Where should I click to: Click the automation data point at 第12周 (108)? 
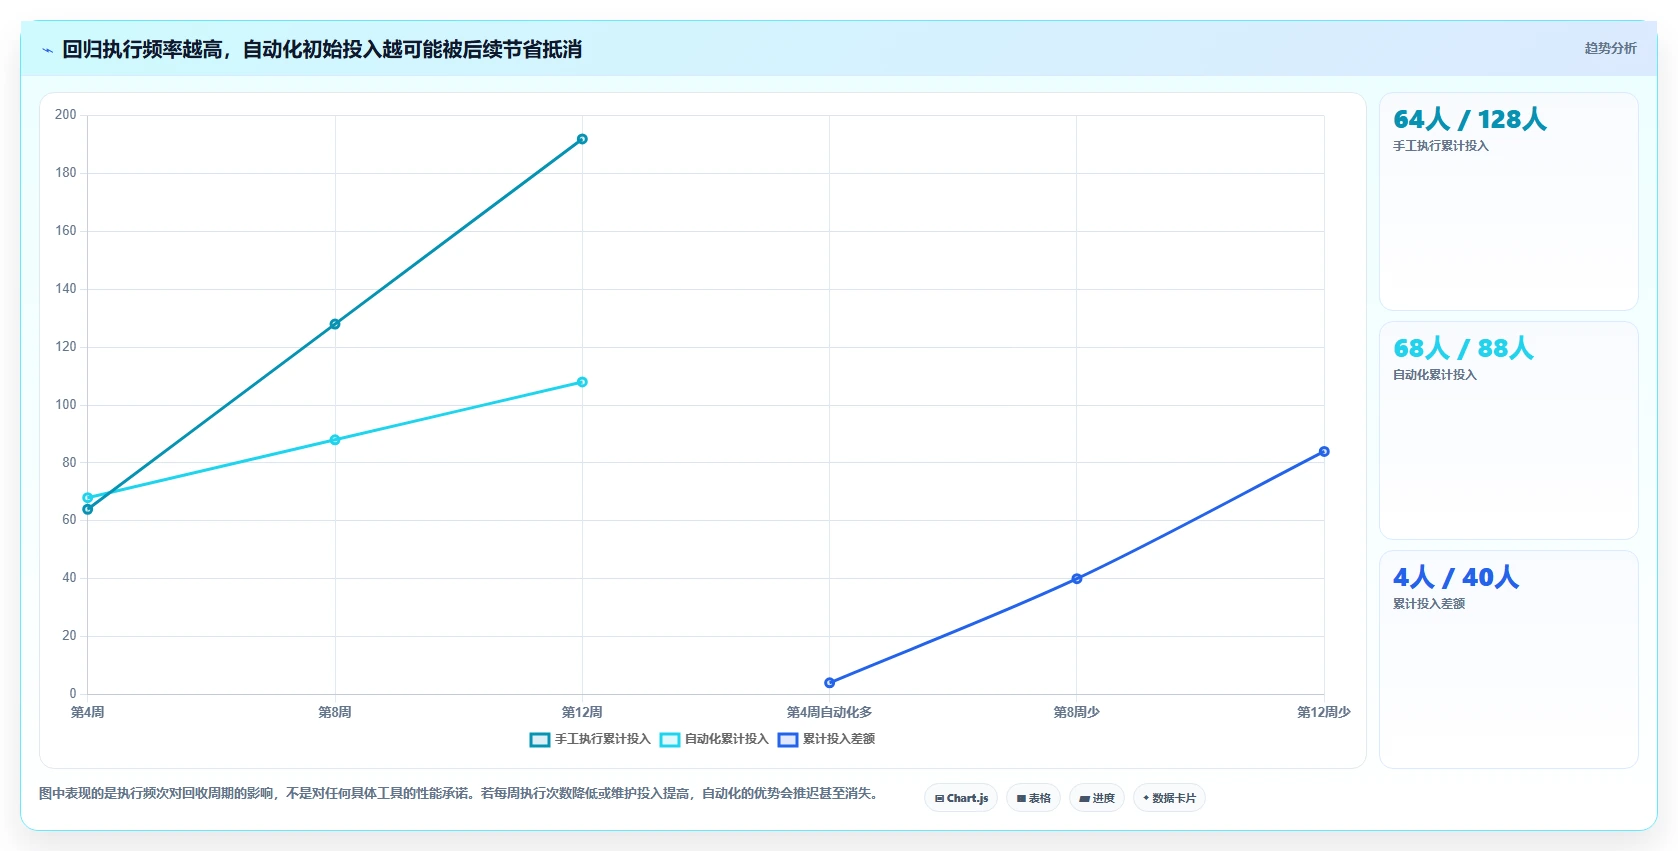(582, 382)
